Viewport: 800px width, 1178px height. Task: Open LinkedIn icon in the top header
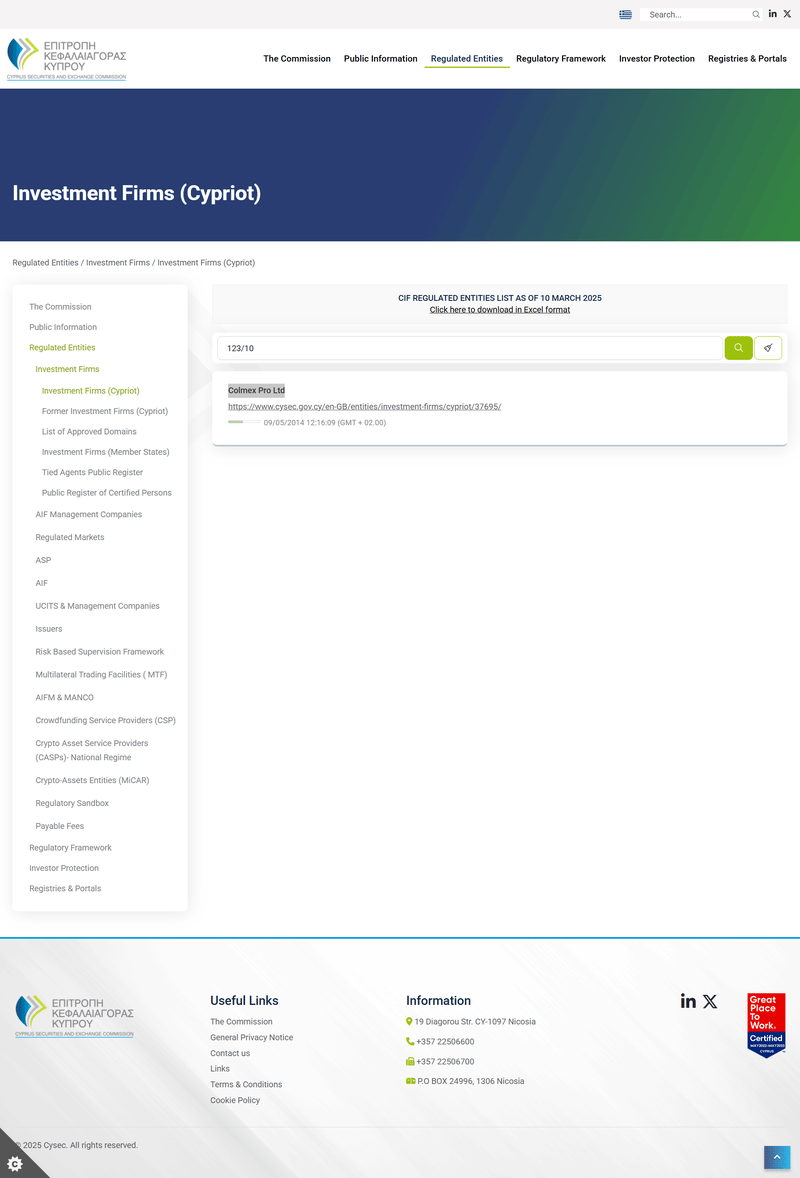point(773,14)
